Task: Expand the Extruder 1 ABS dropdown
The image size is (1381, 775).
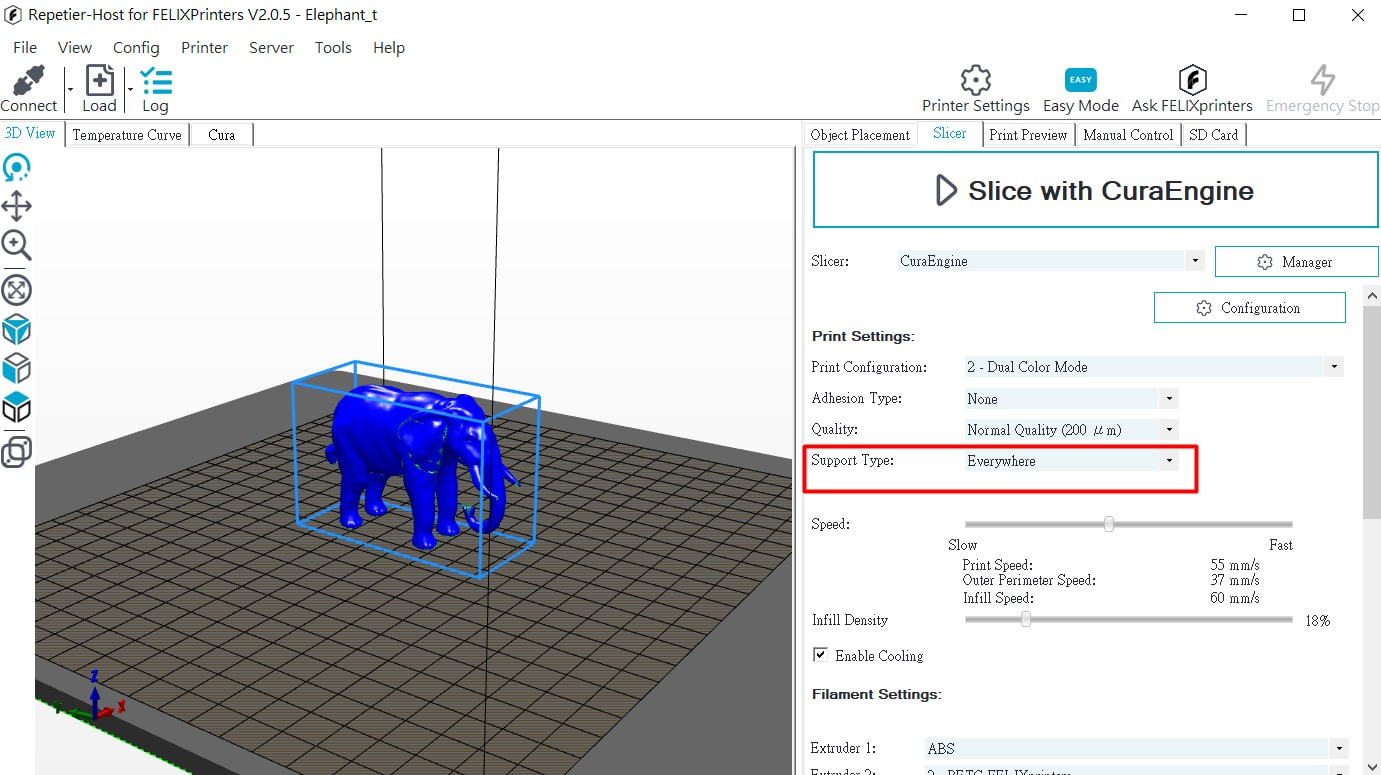Action: (x=1338, y=748)
